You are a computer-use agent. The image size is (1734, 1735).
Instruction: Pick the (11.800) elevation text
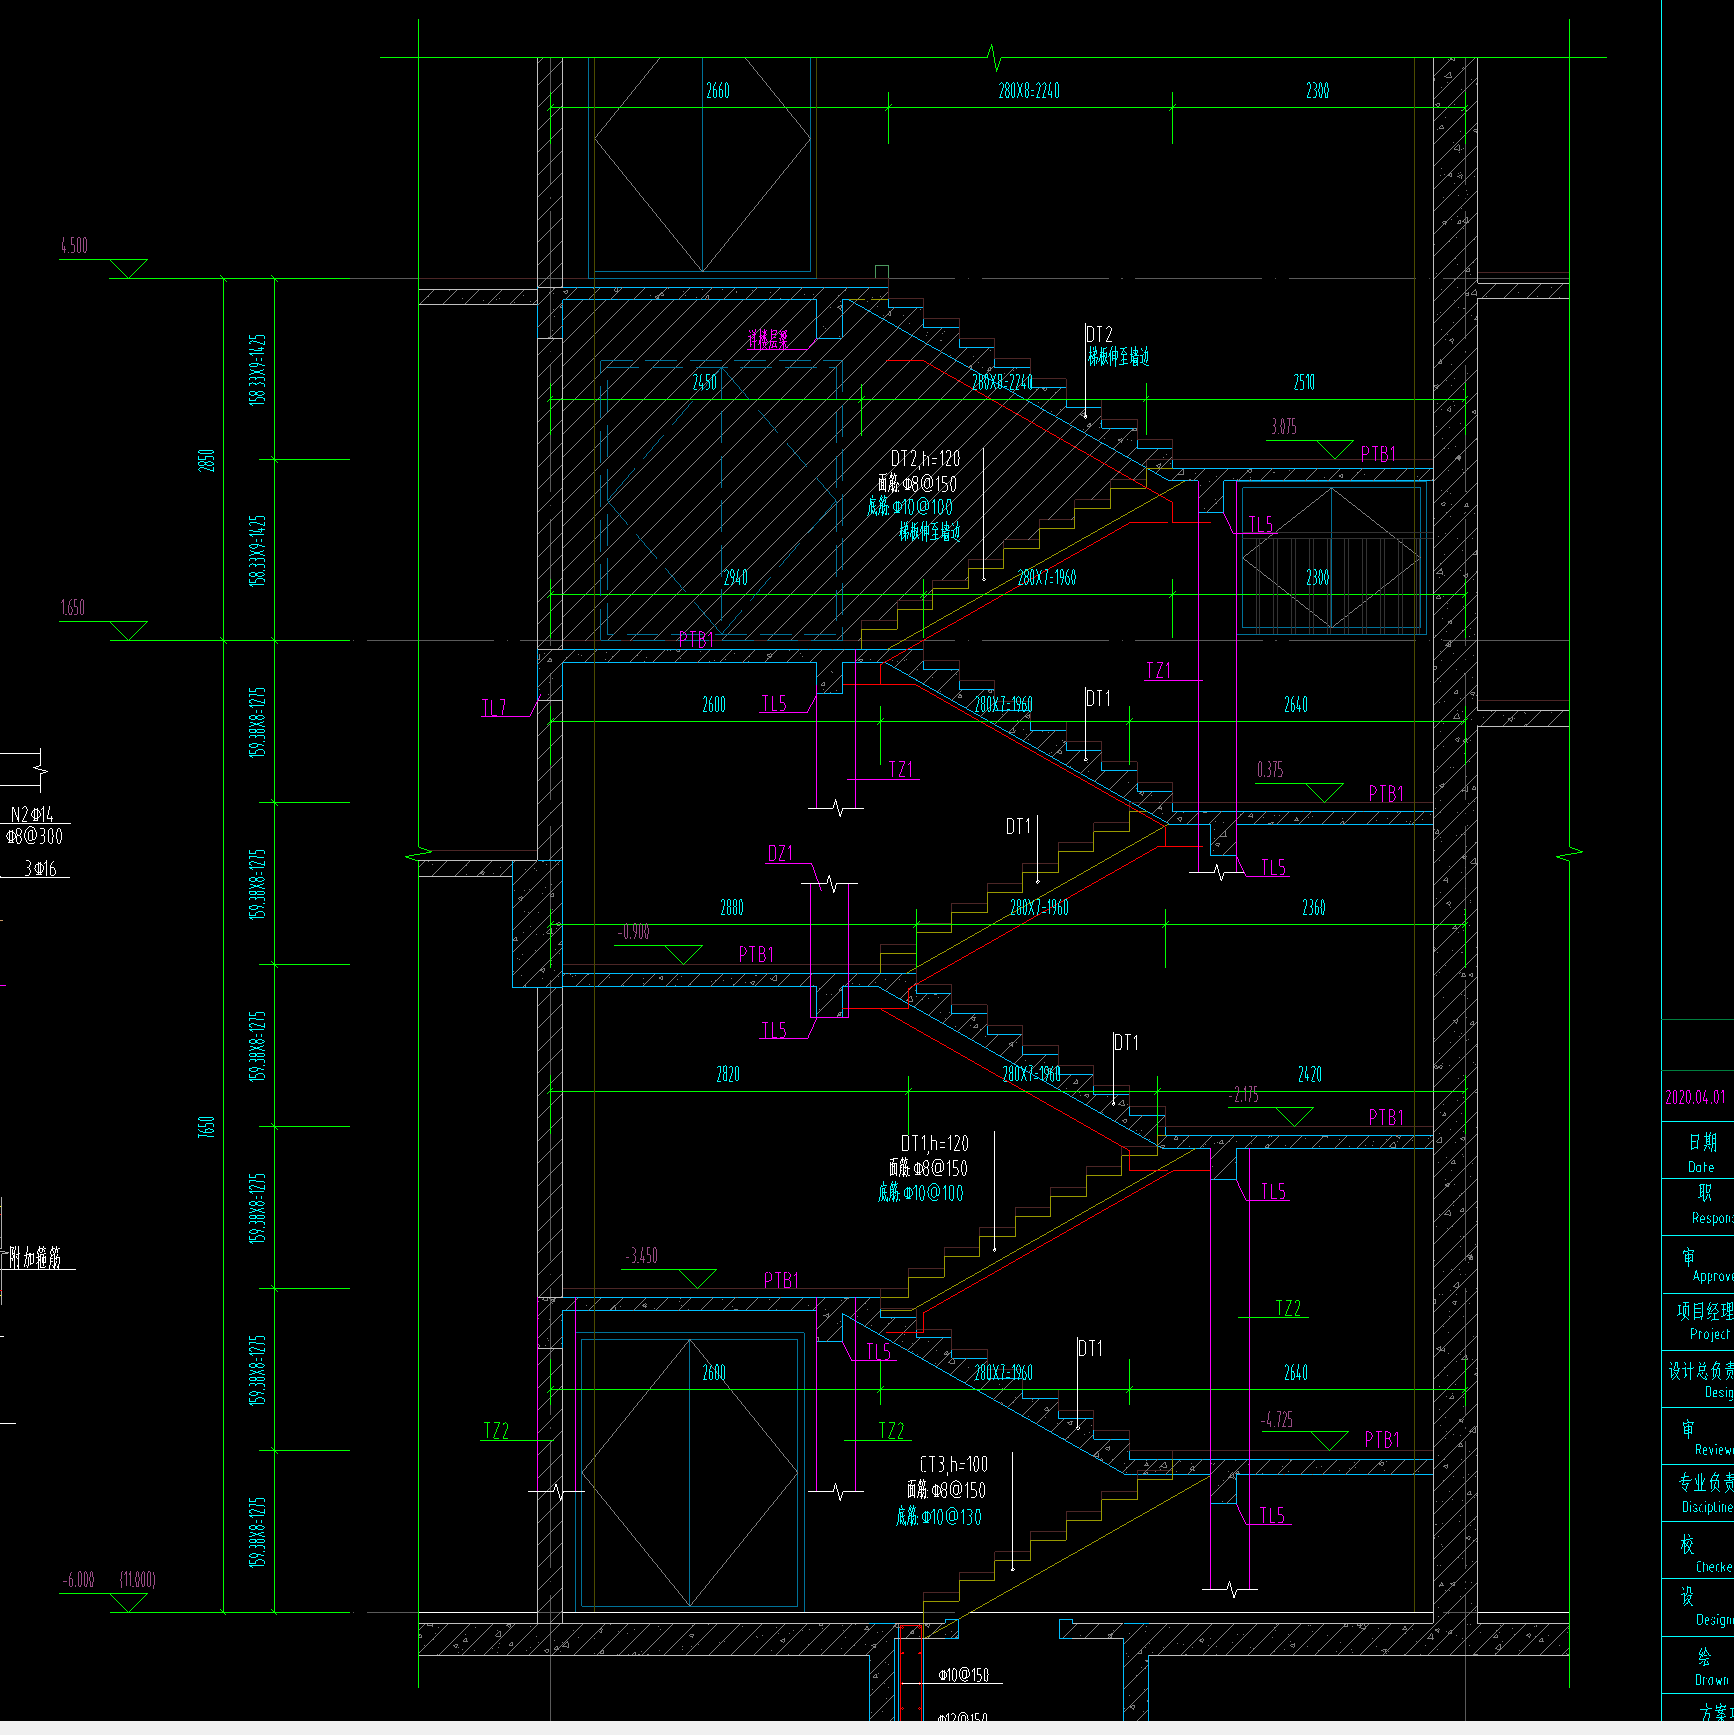coord(138,1580)
